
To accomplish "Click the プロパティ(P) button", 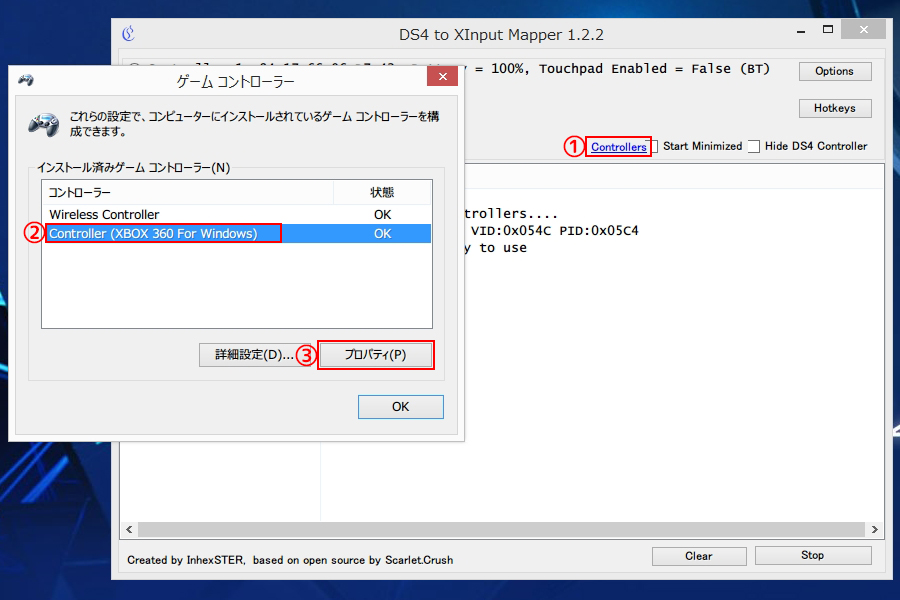I will [x=375, y=355].
